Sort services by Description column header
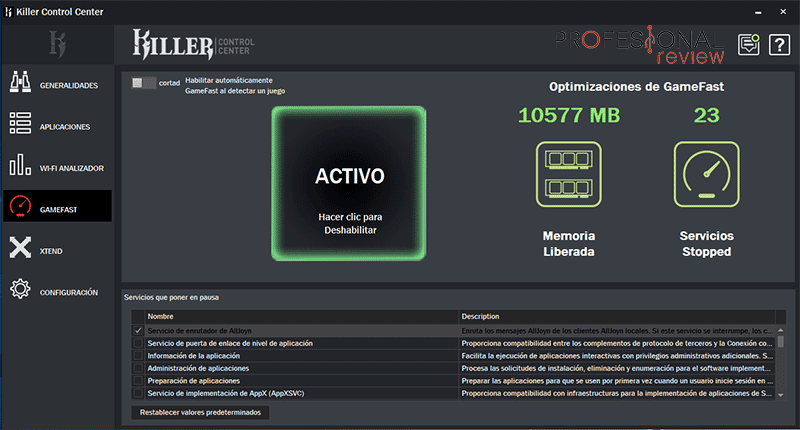The height and width of the screenshot is (430, 800). coord(617,316)
